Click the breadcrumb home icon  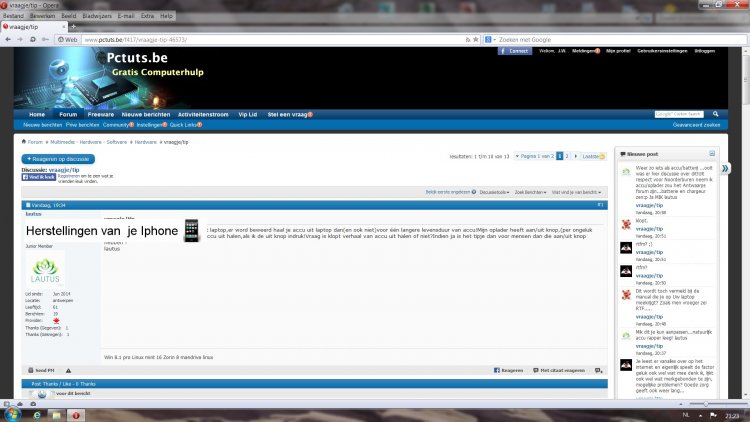coord(23,142)
